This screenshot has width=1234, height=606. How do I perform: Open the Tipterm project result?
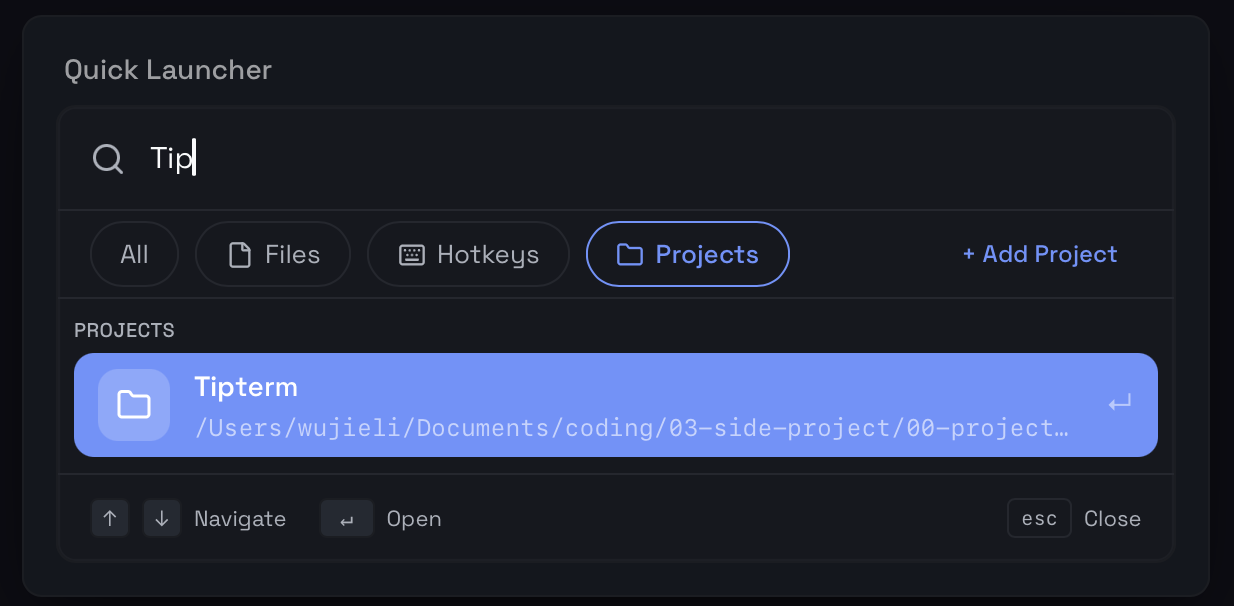(616, 404)
